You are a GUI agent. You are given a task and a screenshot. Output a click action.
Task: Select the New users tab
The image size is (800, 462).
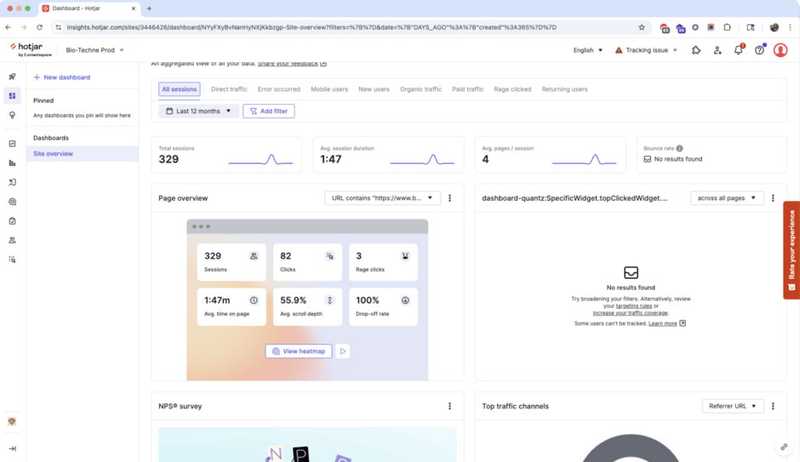click(373, 89)
